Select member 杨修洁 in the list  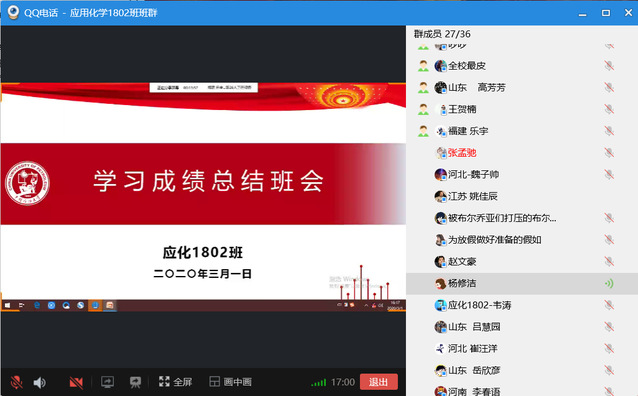click(522, 283)
